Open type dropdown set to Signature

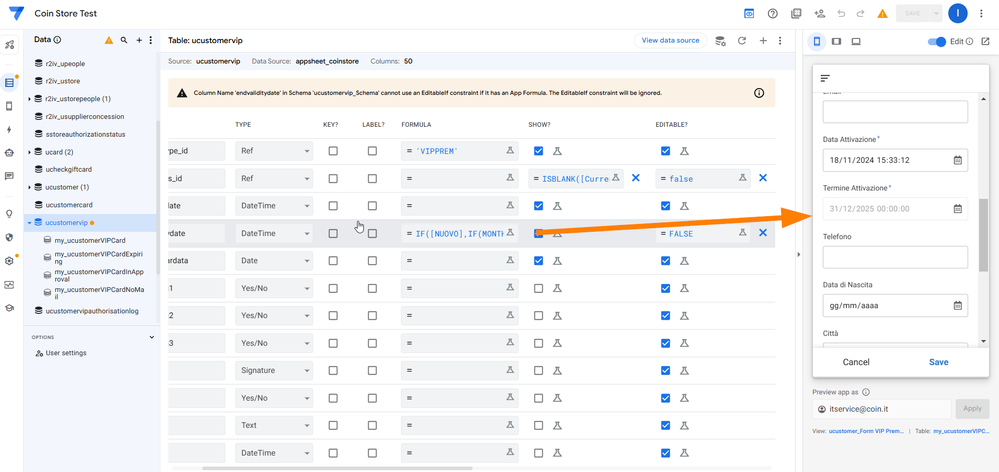(274, 370)
